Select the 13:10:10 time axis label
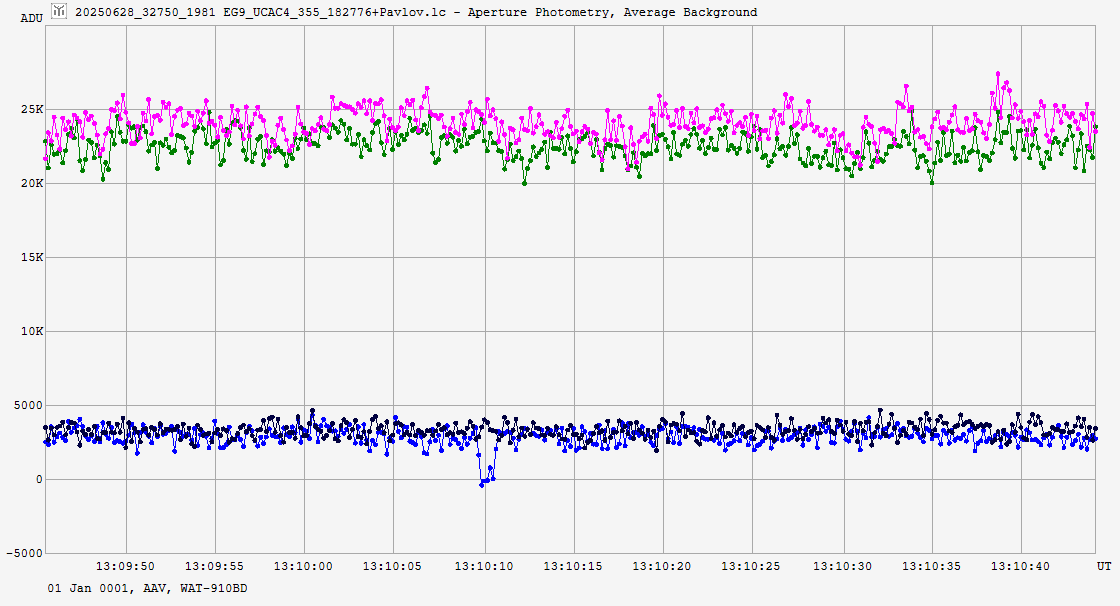The image size is (1120, 606). click(x=484, y=566)
